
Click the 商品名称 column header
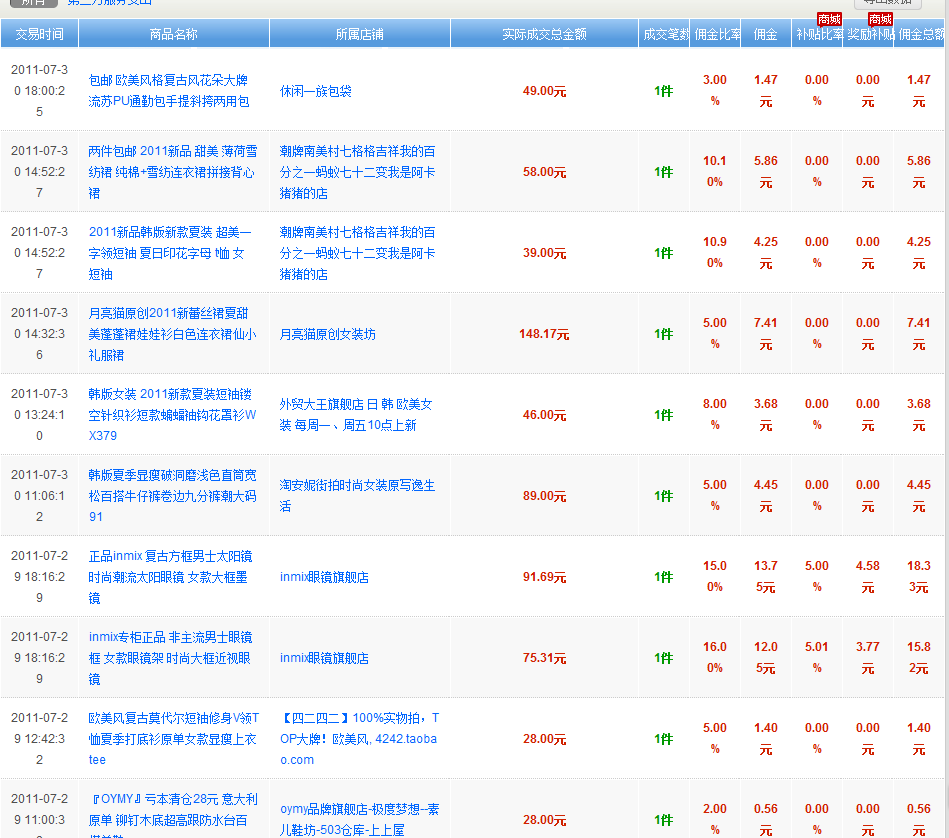click(174, 34)
